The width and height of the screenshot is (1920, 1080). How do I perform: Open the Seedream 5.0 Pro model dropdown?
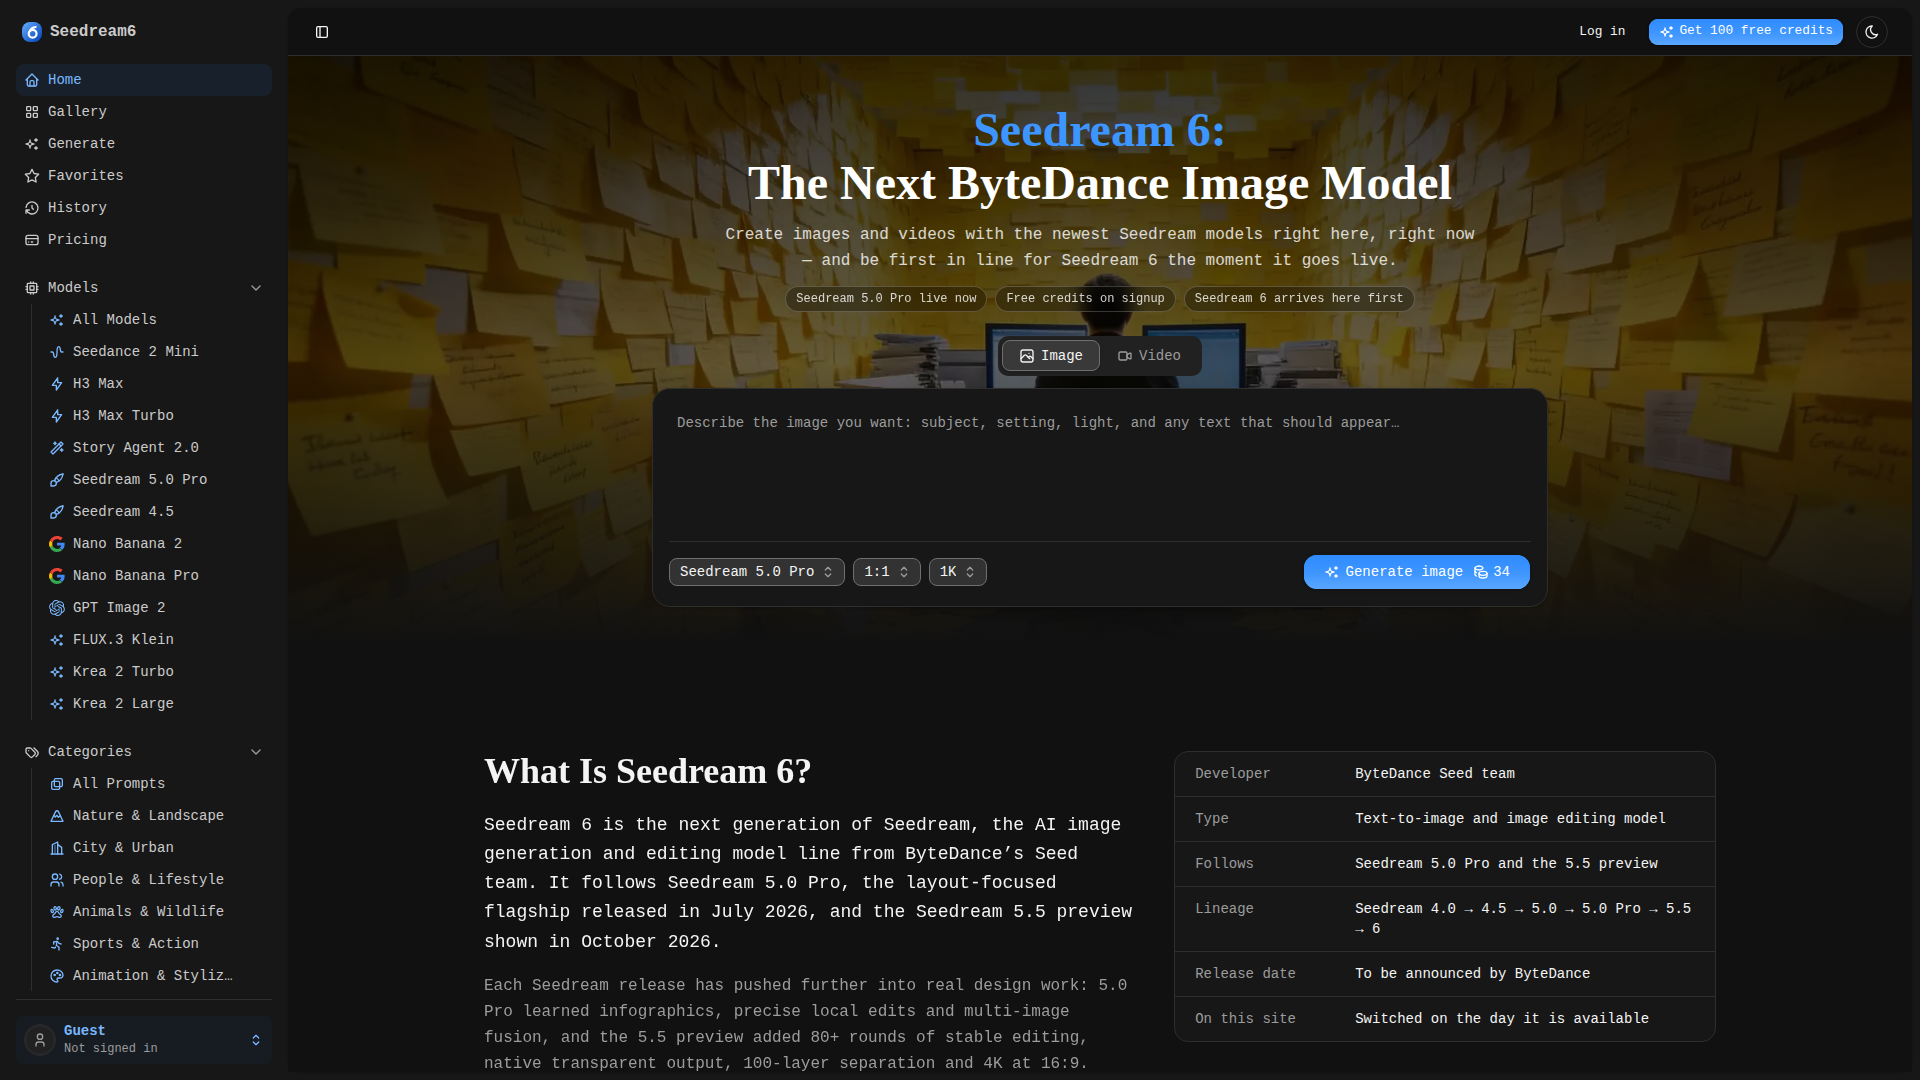pyautogui.click(x=756, y=572)
